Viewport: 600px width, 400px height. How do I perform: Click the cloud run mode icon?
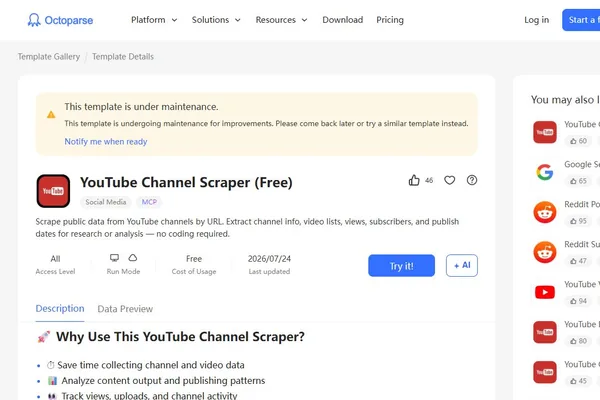132,258
